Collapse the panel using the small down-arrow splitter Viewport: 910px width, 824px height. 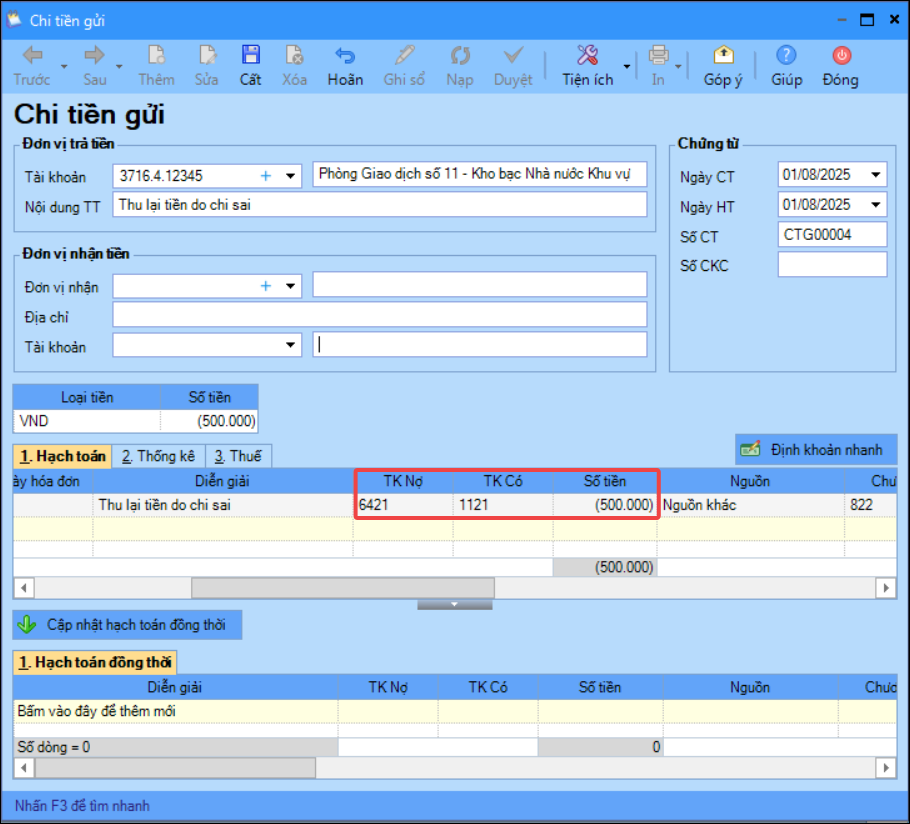[454, 605]
